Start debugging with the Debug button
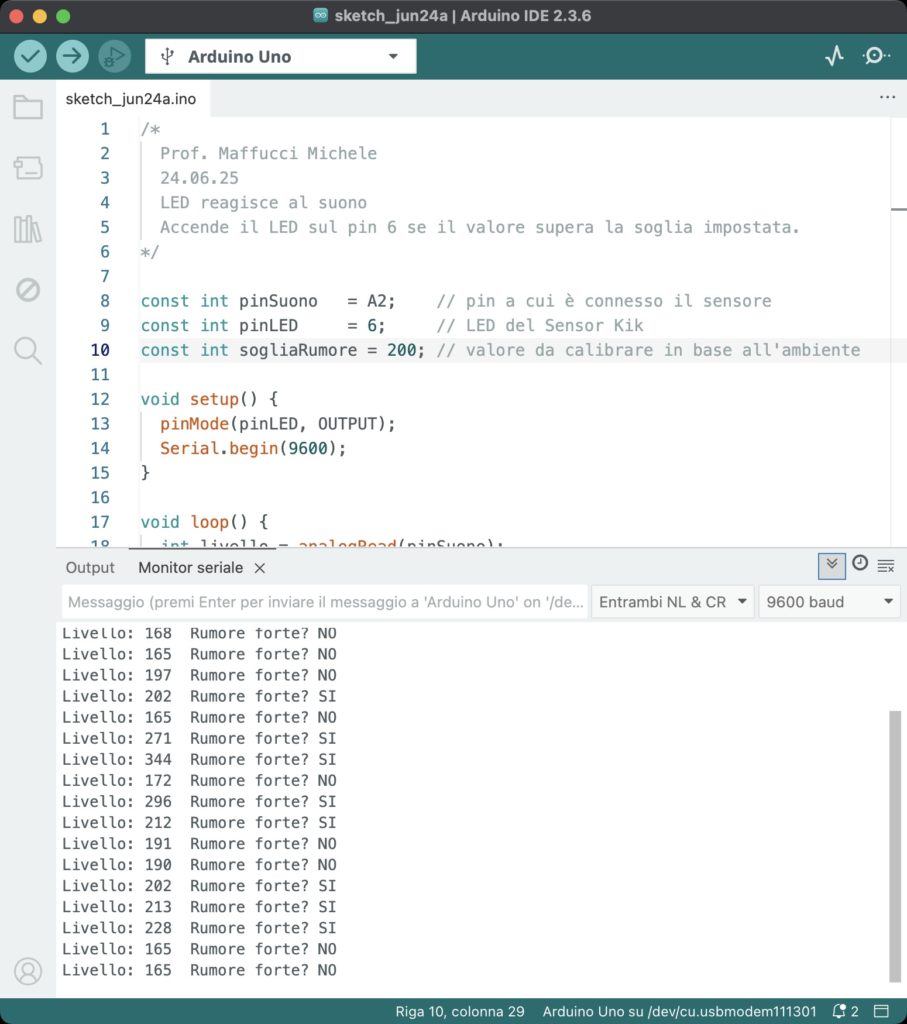Viewport: 907px width, 1024px height. [x=114, y=56]
